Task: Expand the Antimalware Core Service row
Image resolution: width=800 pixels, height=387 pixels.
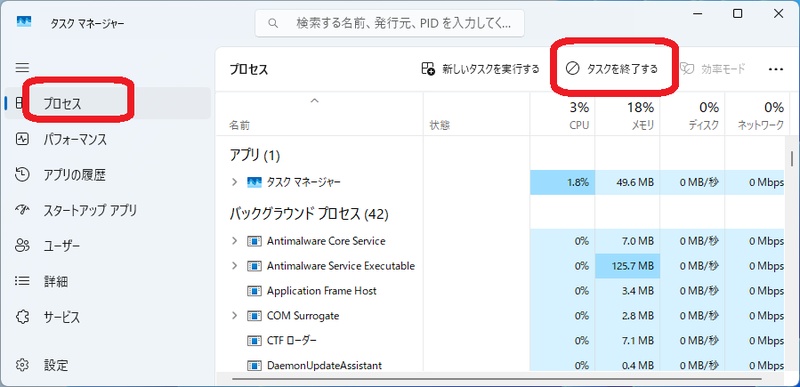Action: tap(234, 241)
